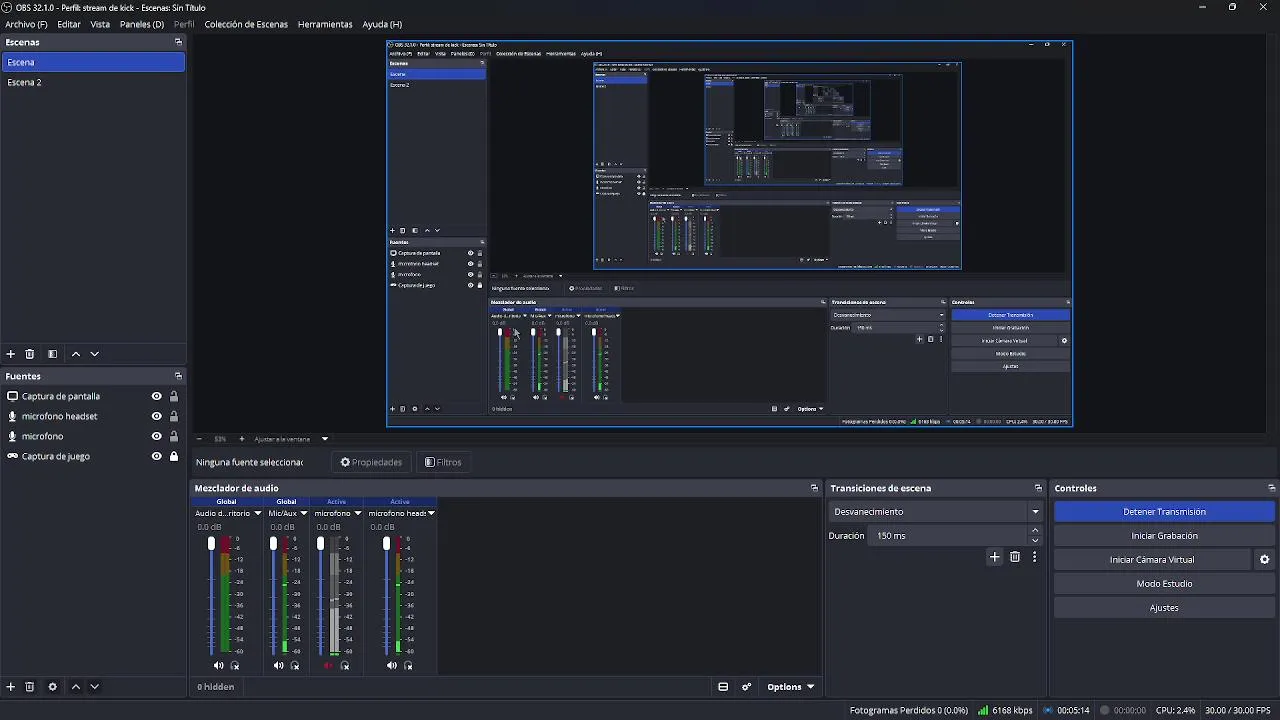Open Audio del escritorio channel dropdown

[257, 514]
